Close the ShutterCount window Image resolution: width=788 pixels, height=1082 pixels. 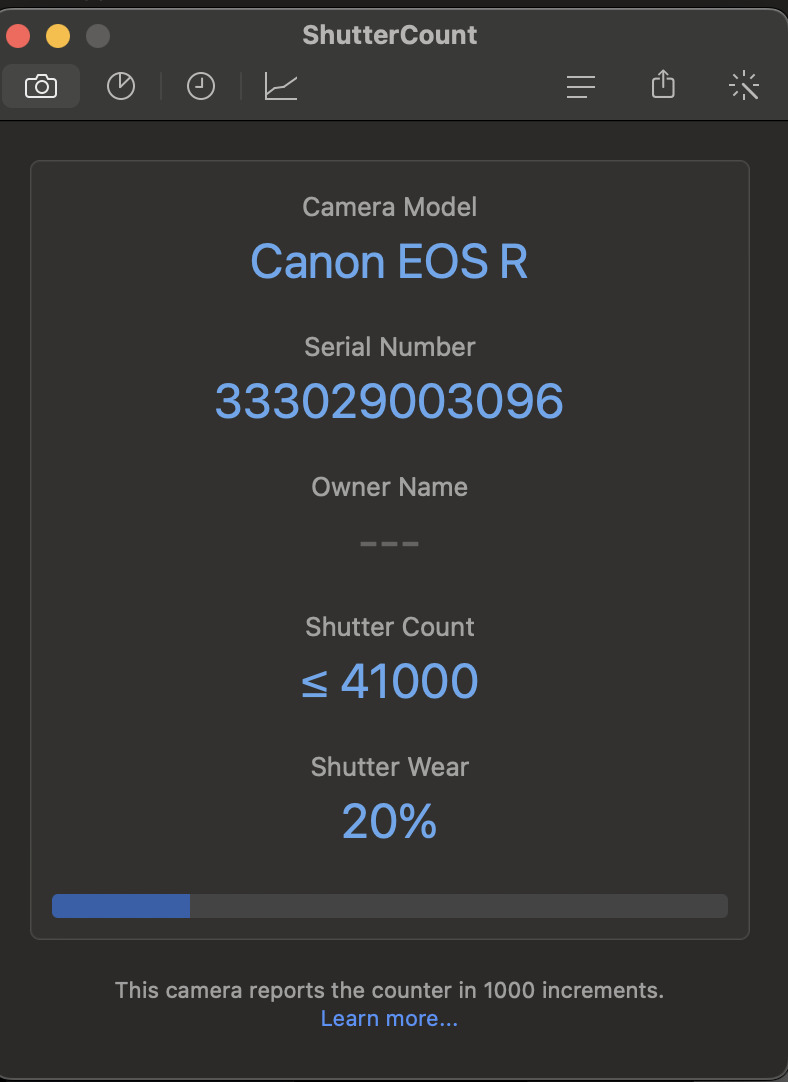click(18, 37)
